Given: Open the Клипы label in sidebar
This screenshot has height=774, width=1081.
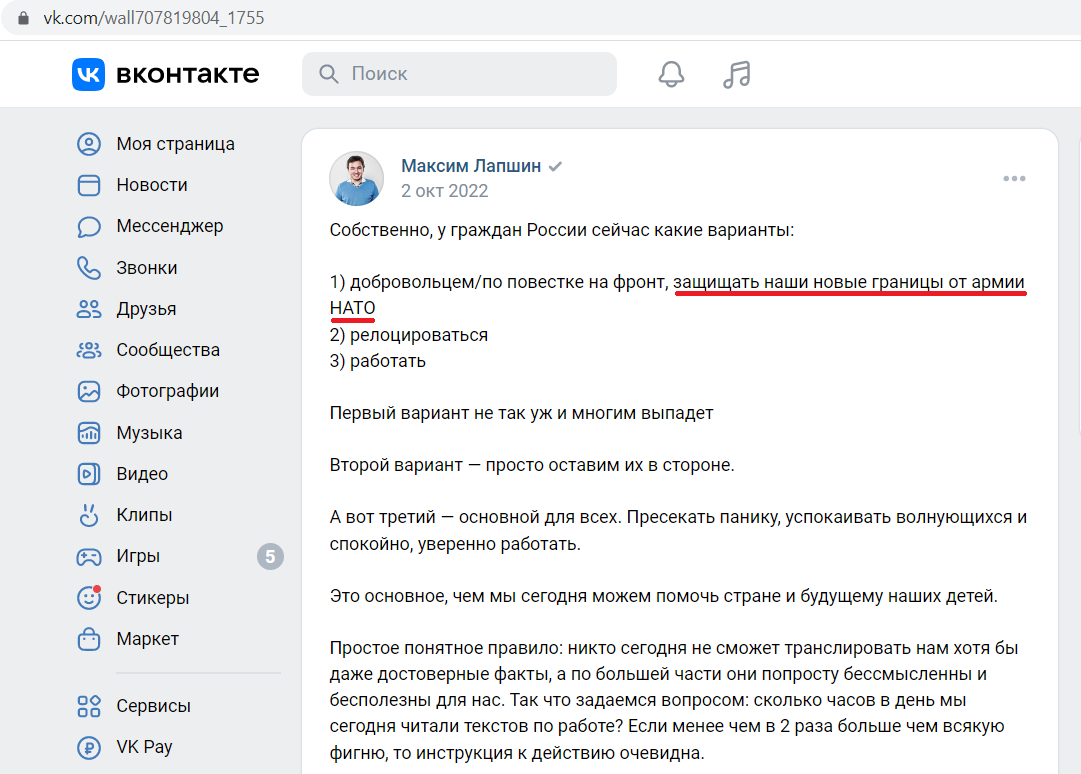Looking at the screenshot, I should (144, 515).
